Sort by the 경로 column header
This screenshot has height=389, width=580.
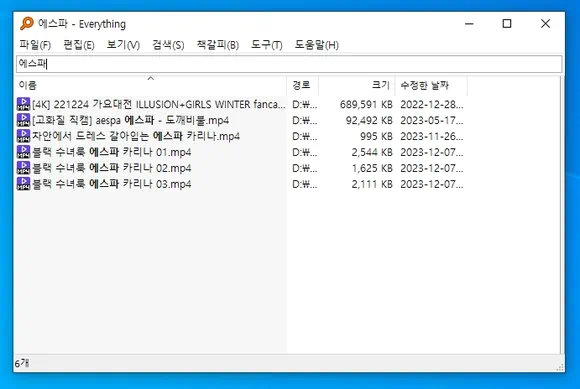303,85
